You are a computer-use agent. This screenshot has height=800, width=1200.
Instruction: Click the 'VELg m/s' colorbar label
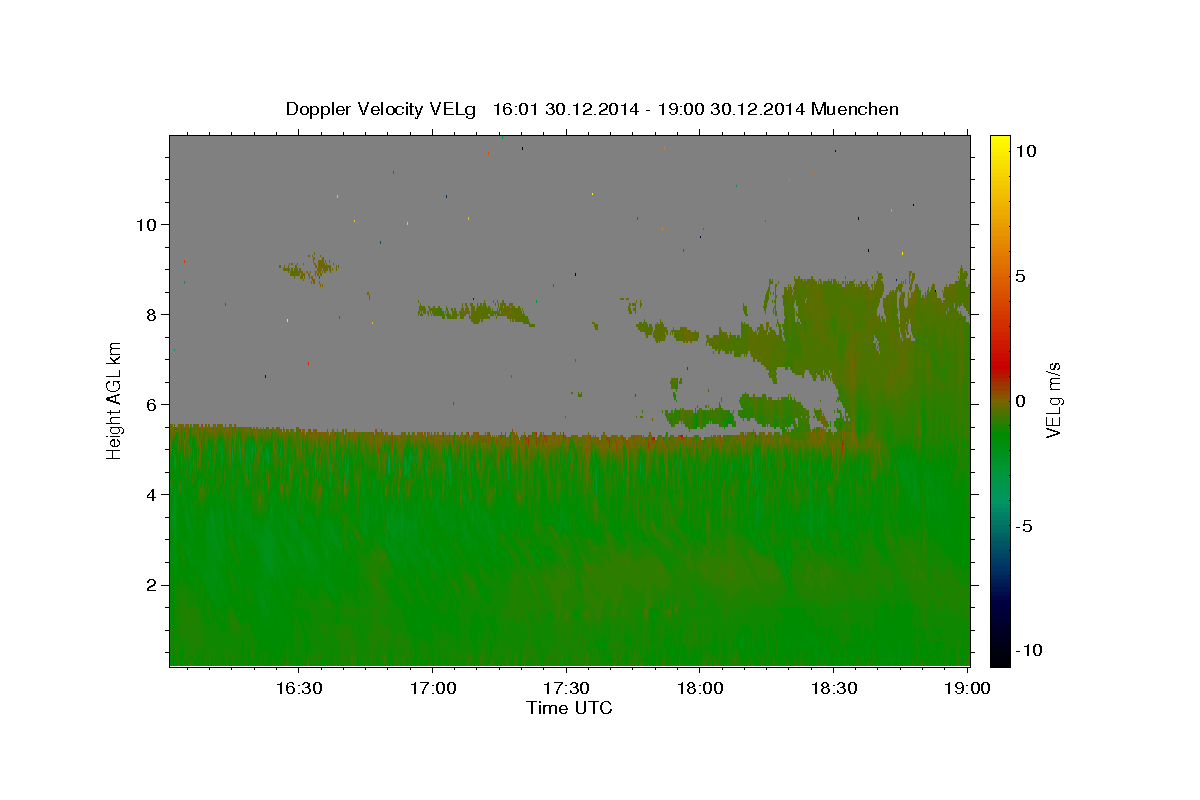tap(1053, 400)
